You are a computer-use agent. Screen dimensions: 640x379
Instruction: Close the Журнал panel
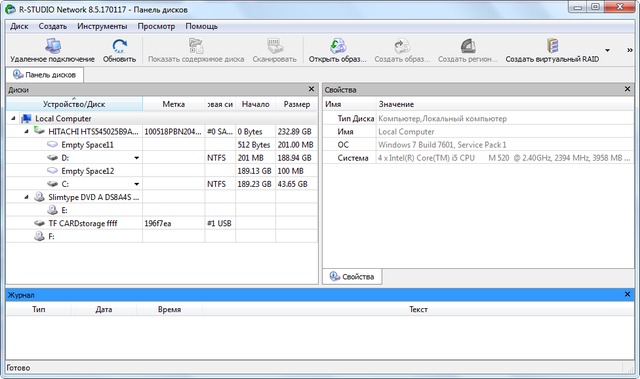pos(627,294)
